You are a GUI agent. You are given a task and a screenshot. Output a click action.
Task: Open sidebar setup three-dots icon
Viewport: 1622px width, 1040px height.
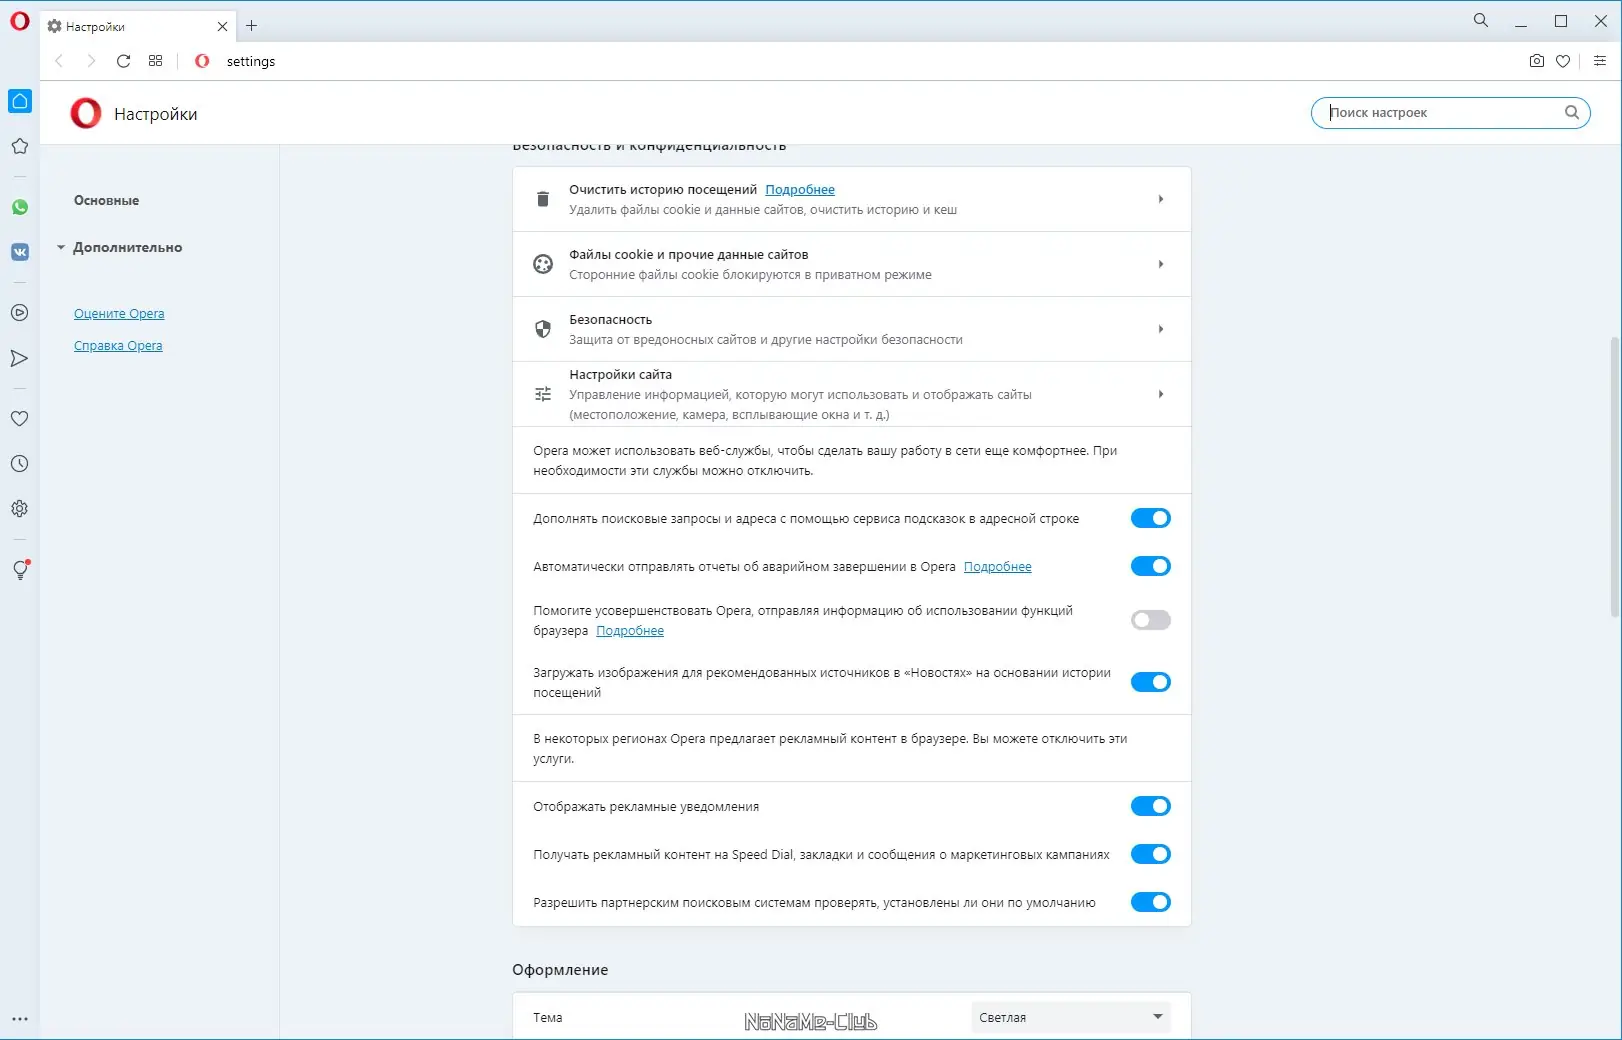[x=20, y=1019]
